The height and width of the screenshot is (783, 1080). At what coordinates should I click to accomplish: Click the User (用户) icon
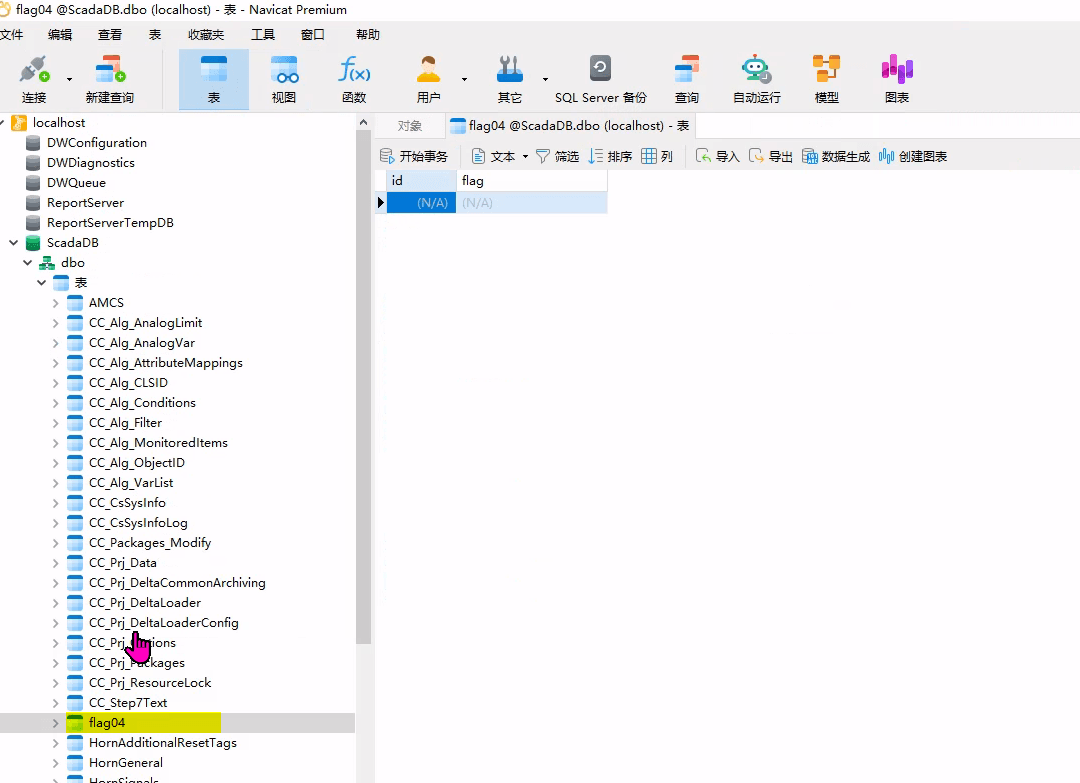coord(429,70)
